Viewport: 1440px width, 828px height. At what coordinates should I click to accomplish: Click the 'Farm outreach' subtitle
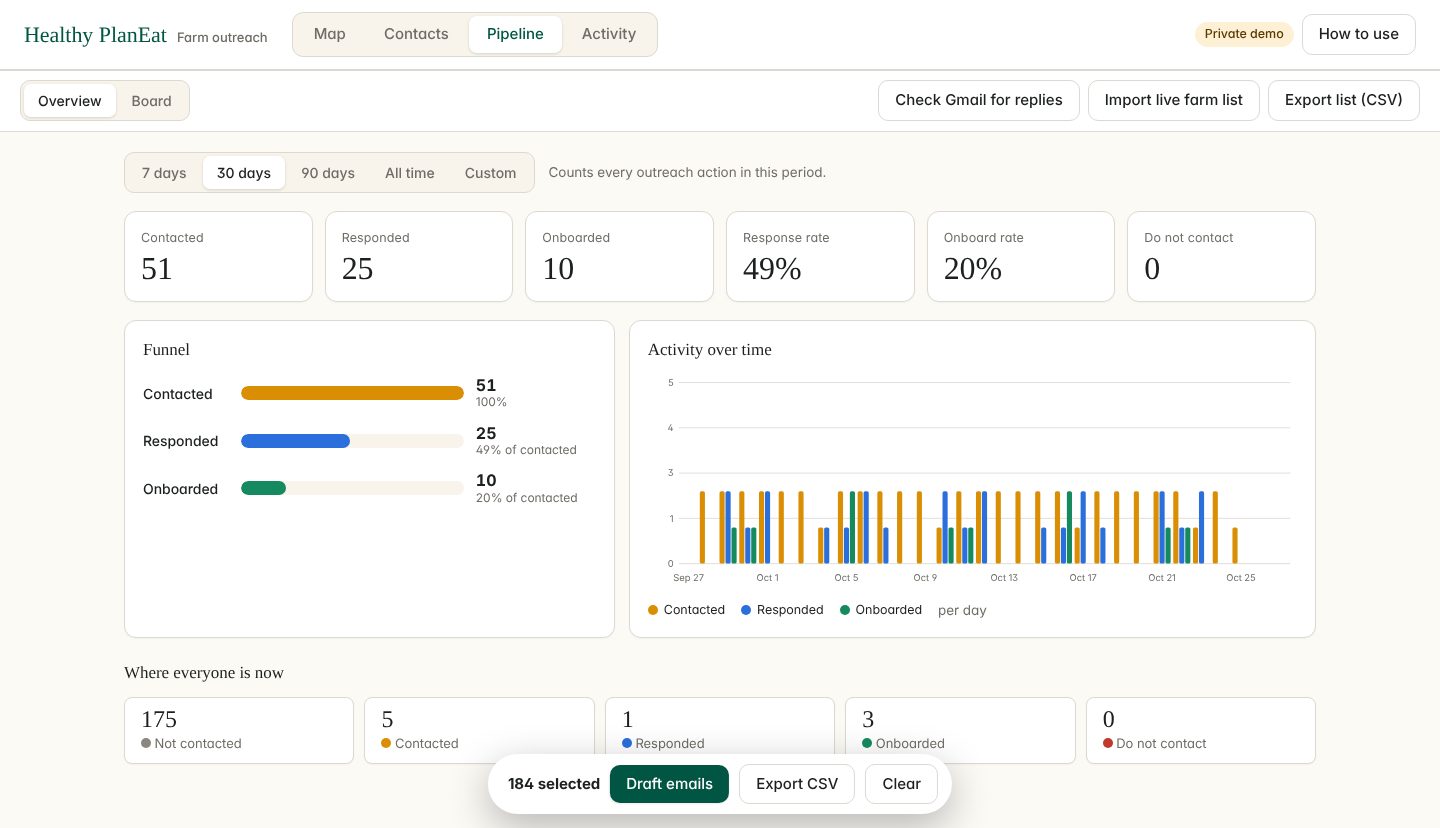222,38
